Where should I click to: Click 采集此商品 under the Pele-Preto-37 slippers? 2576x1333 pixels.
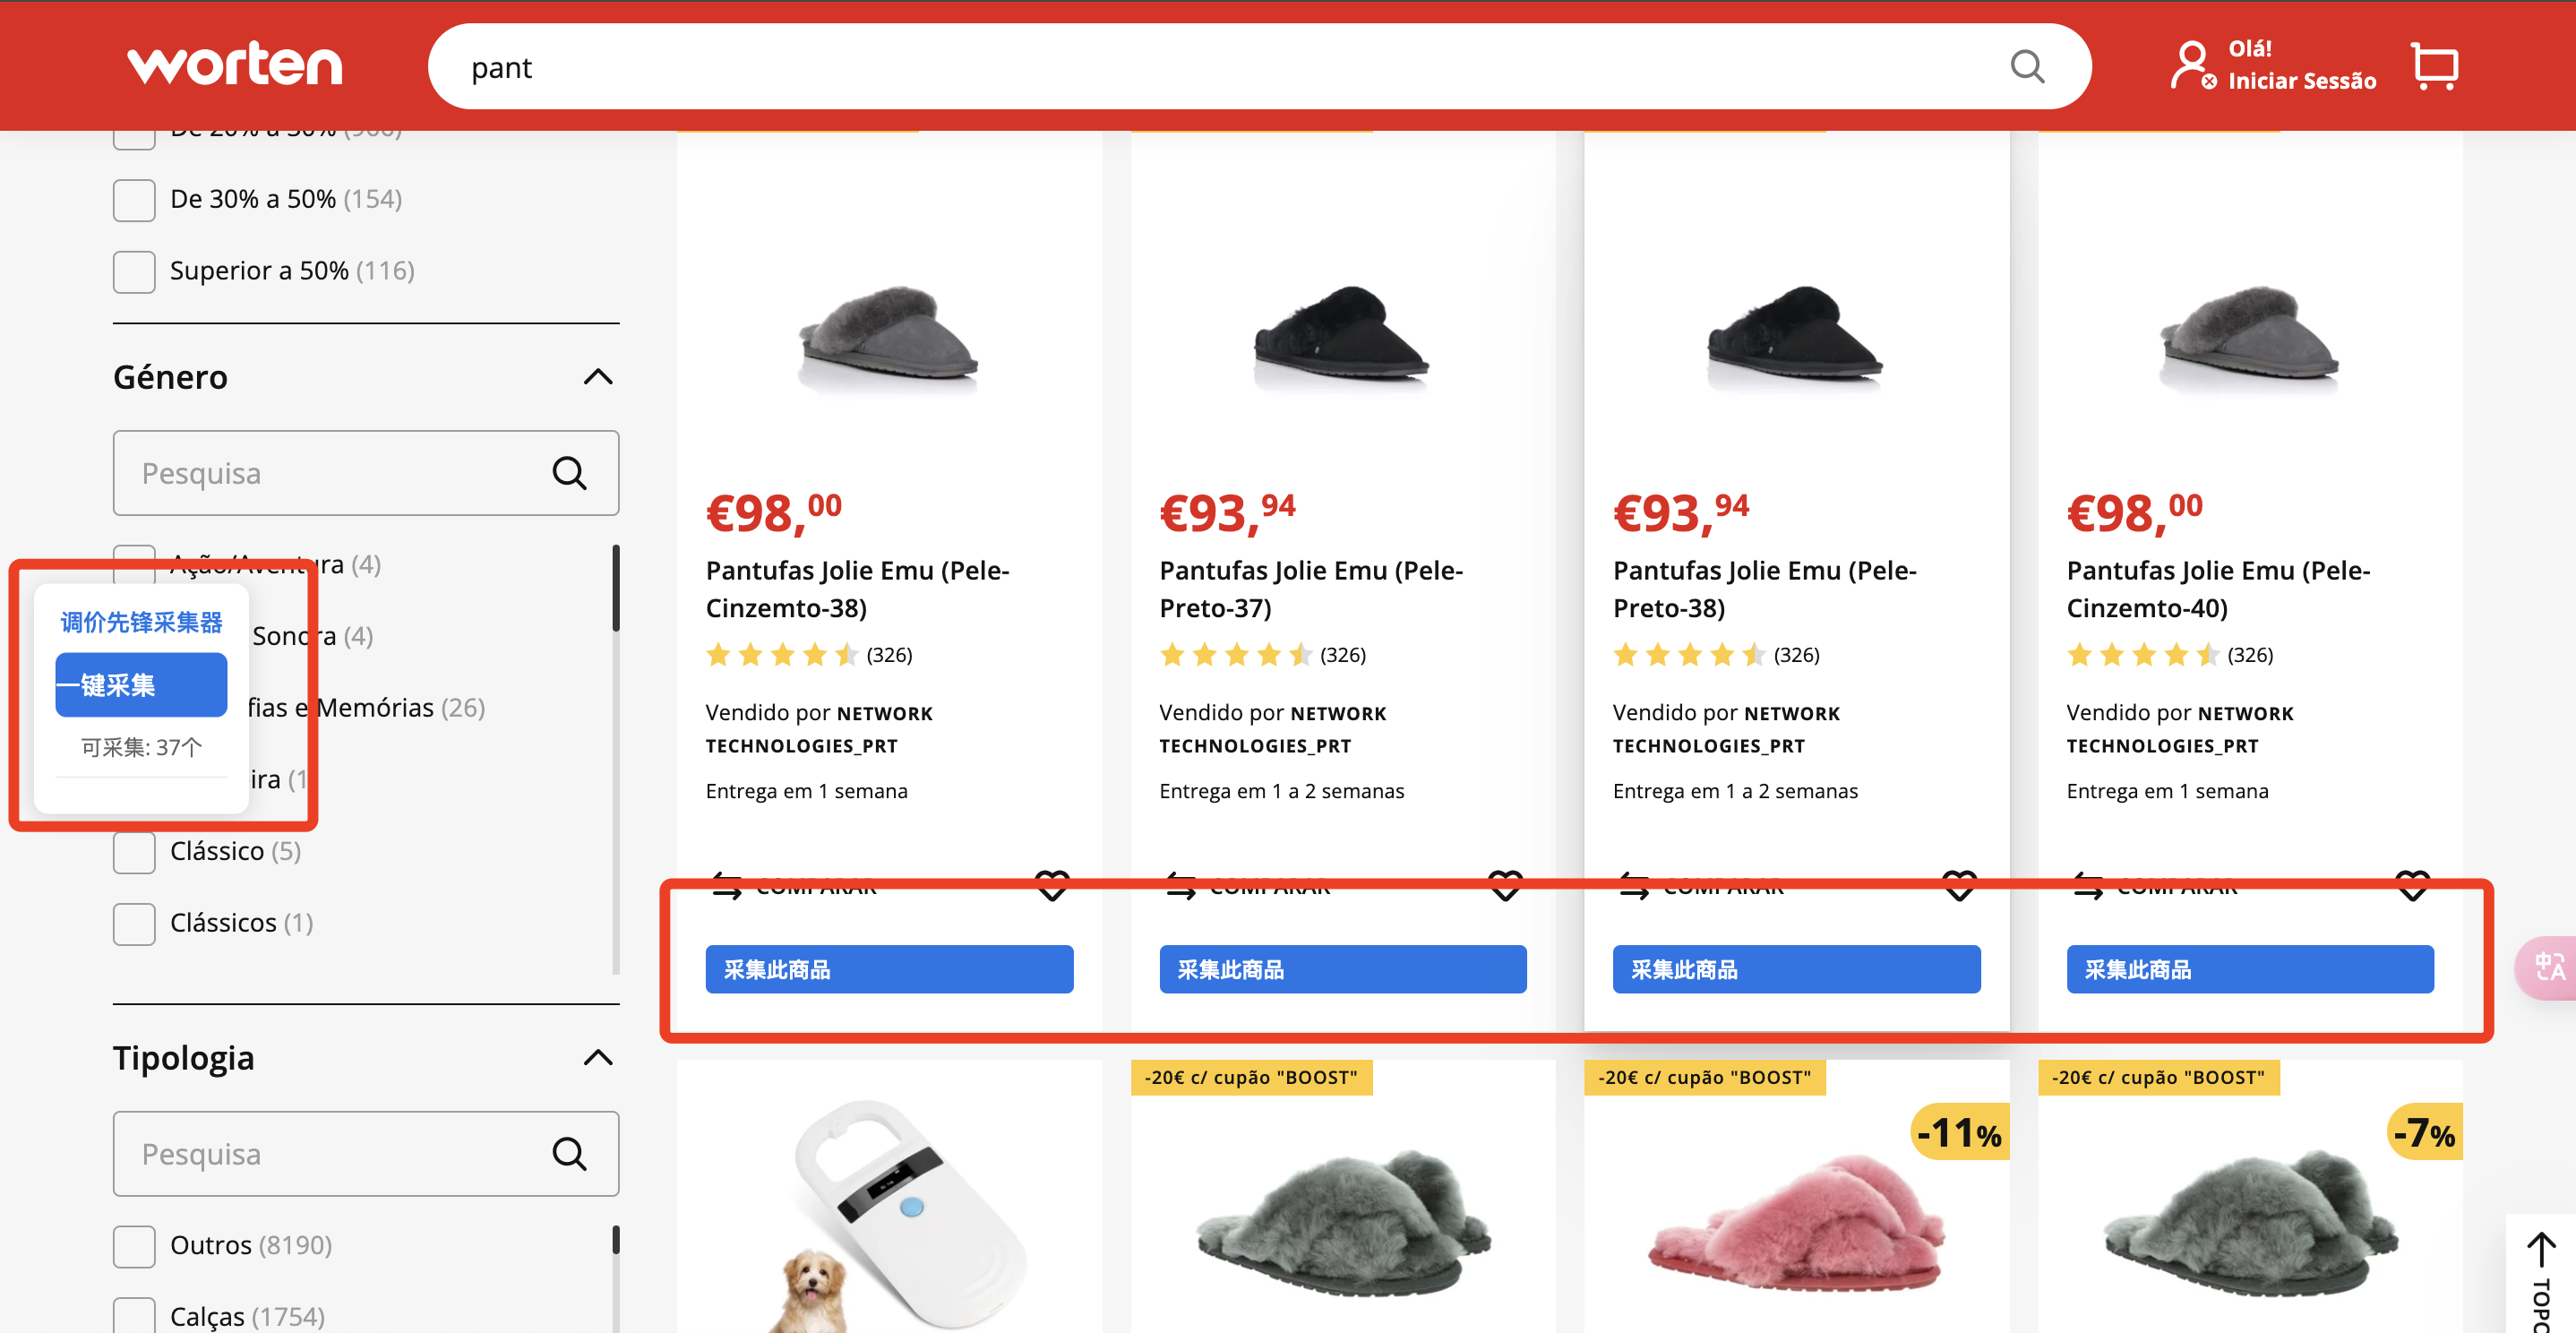(x=1342, y=969)
